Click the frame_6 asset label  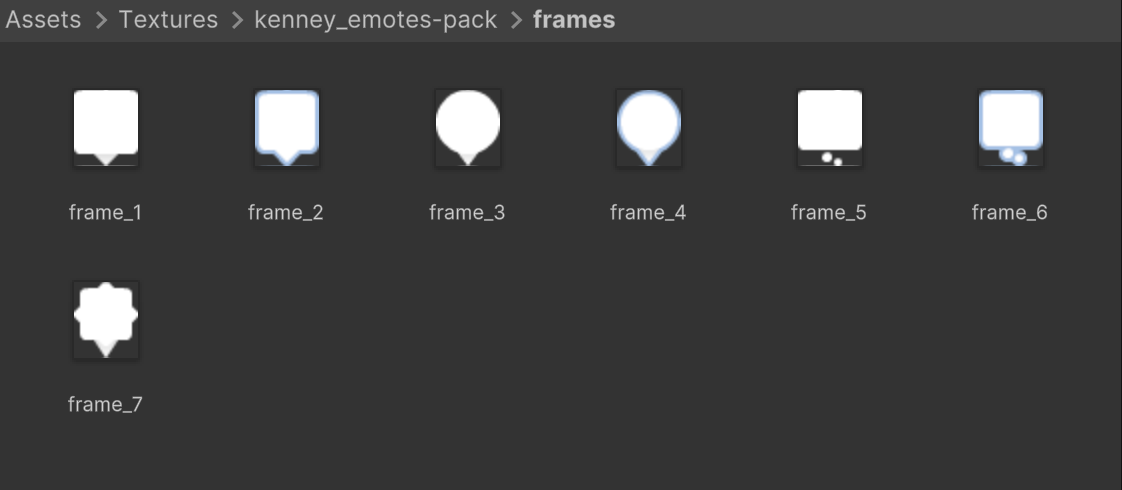click(1010, 213)
